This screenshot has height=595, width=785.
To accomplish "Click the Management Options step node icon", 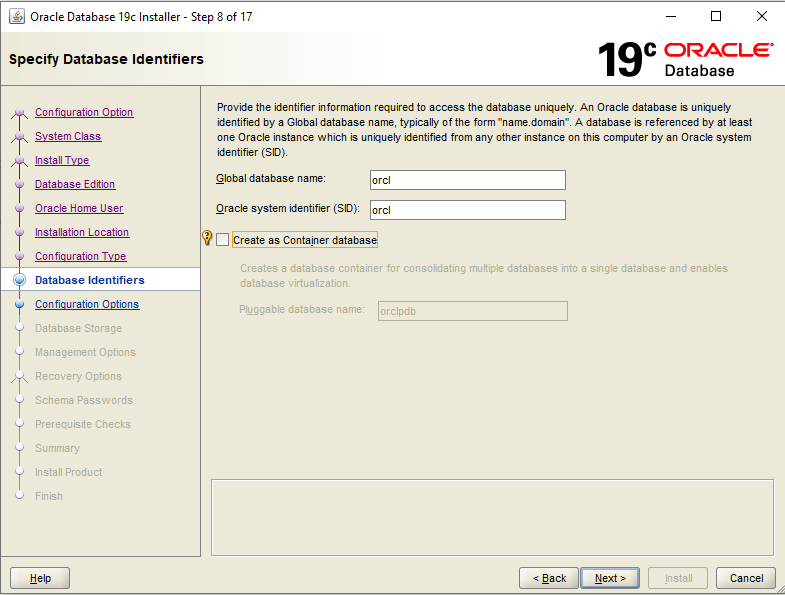I will tap(20, 351).
